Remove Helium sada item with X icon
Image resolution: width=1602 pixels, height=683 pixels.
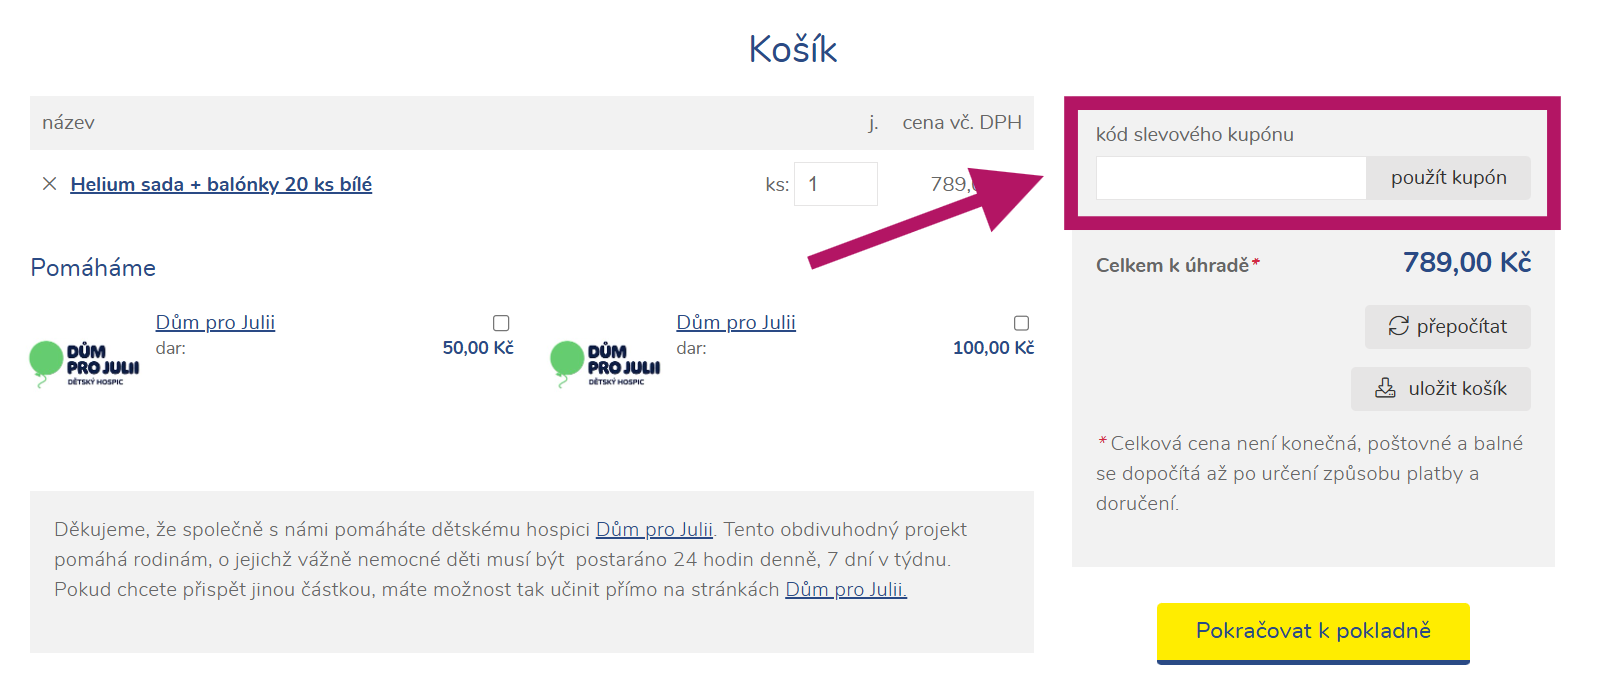pos(49,184)
